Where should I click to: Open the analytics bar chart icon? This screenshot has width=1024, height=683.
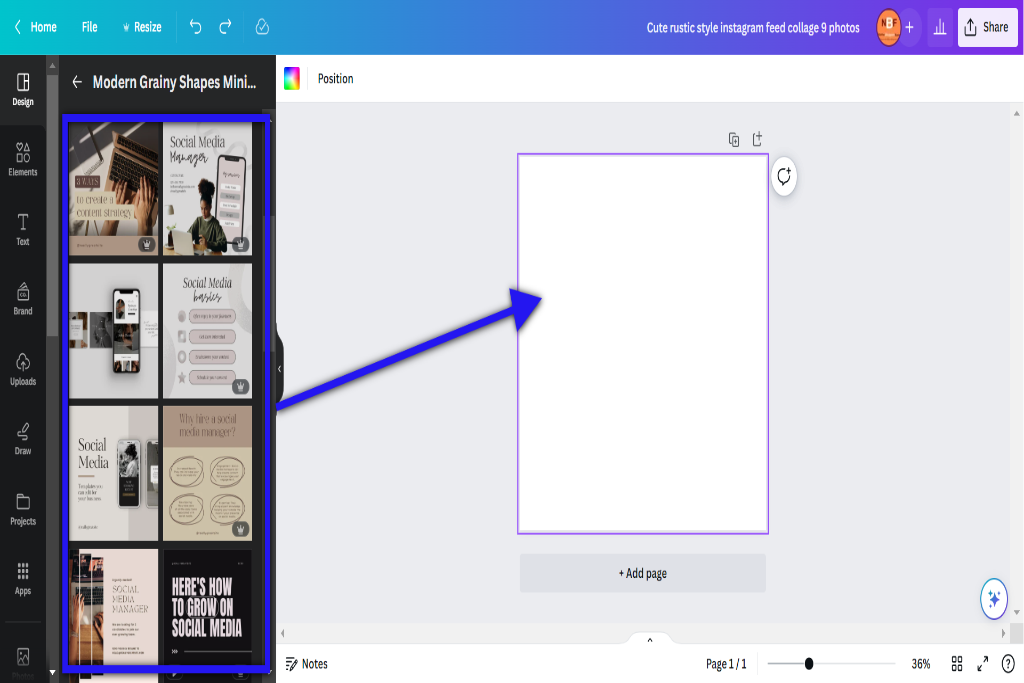(x=940, y=27)
